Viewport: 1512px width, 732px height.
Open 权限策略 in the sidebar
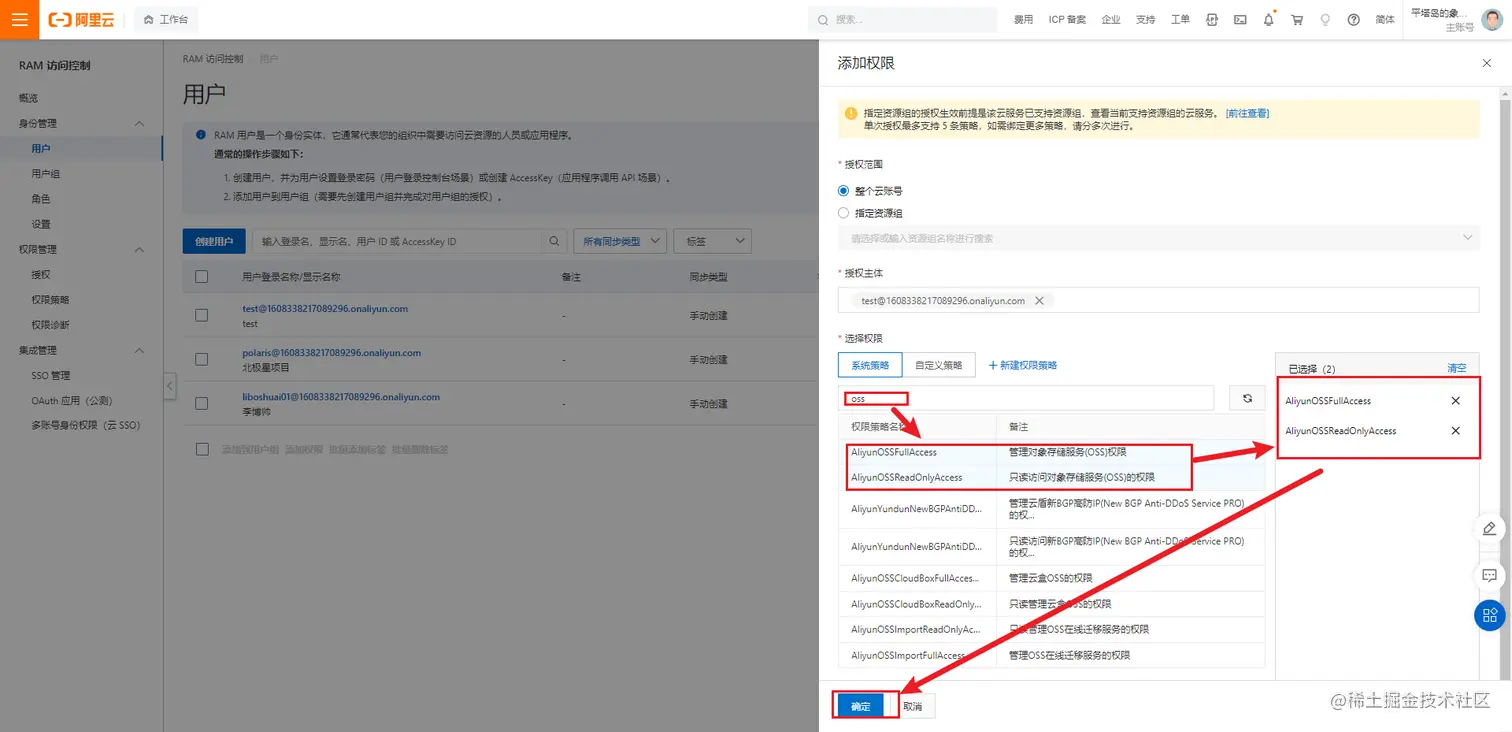pyautogui.click(x=51, y=300)
